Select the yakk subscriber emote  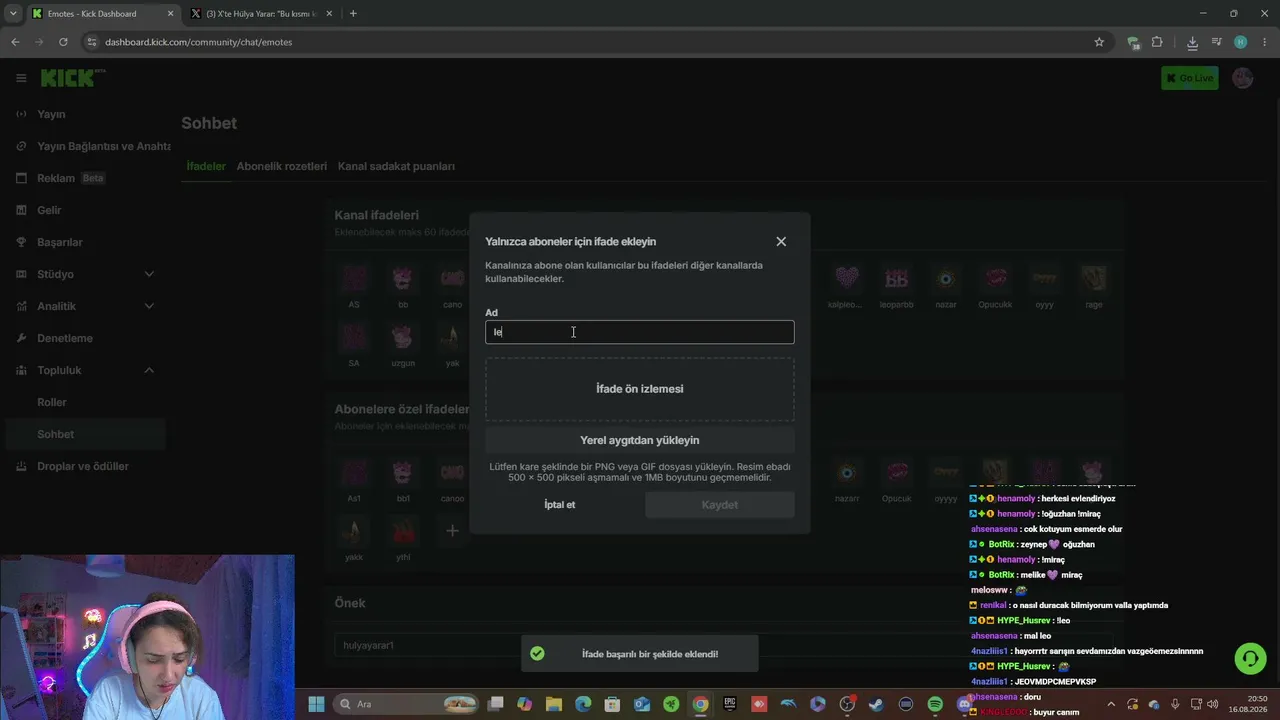354,531
